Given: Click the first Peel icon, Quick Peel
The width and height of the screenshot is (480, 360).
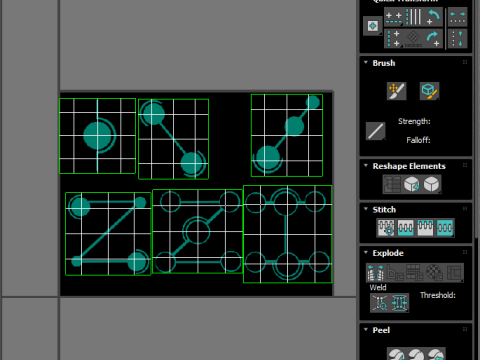Looking at the screenshot, I should click(396, 354).
